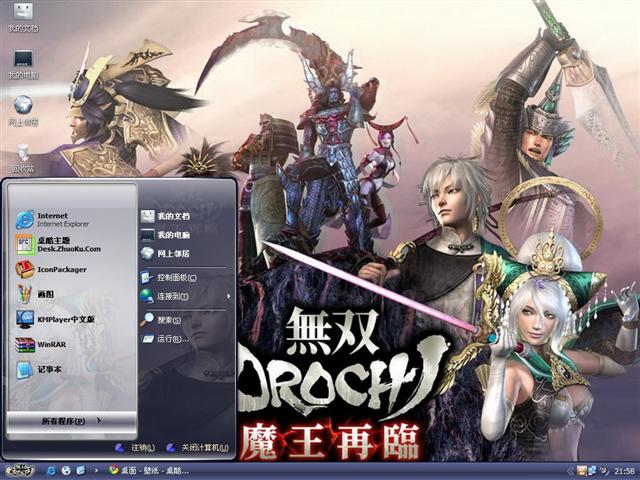The height and width of the screenshot is (480, 640).
Task: Open the 回收站 recycle bin desktop icon
Action: click(x=23, y=158)
